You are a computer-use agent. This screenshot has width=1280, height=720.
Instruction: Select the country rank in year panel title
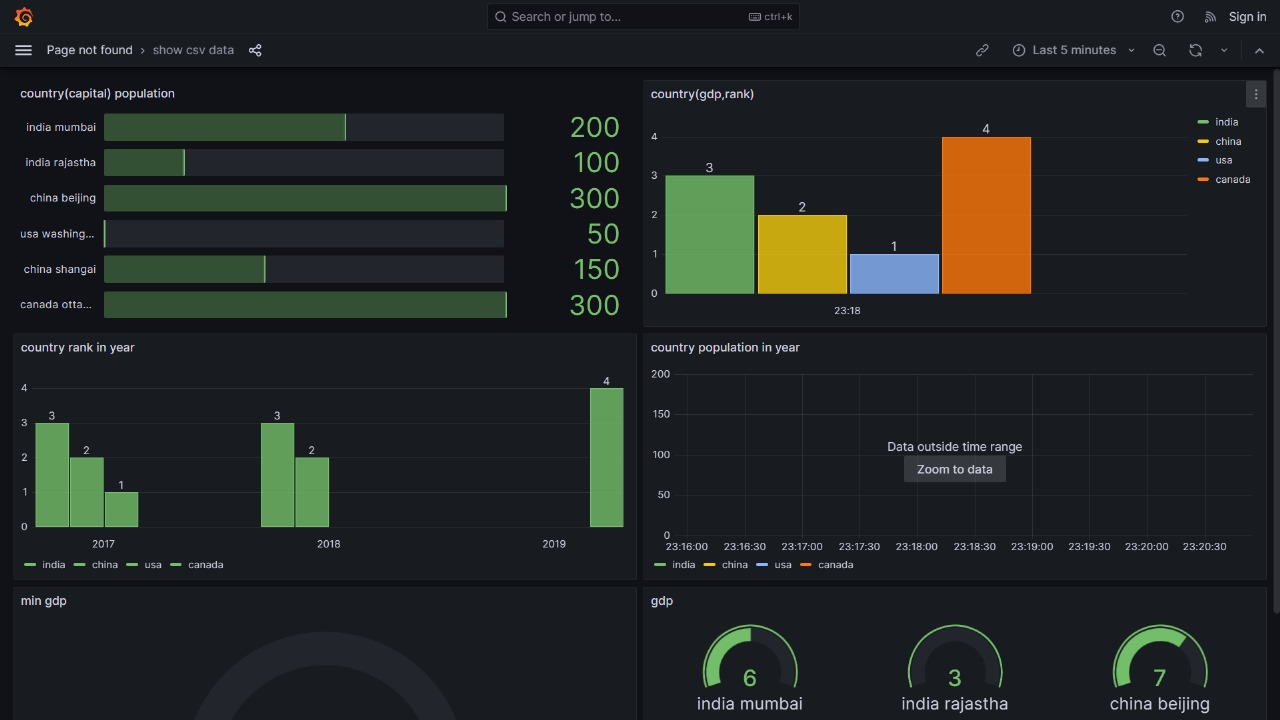tap(77, 347)
